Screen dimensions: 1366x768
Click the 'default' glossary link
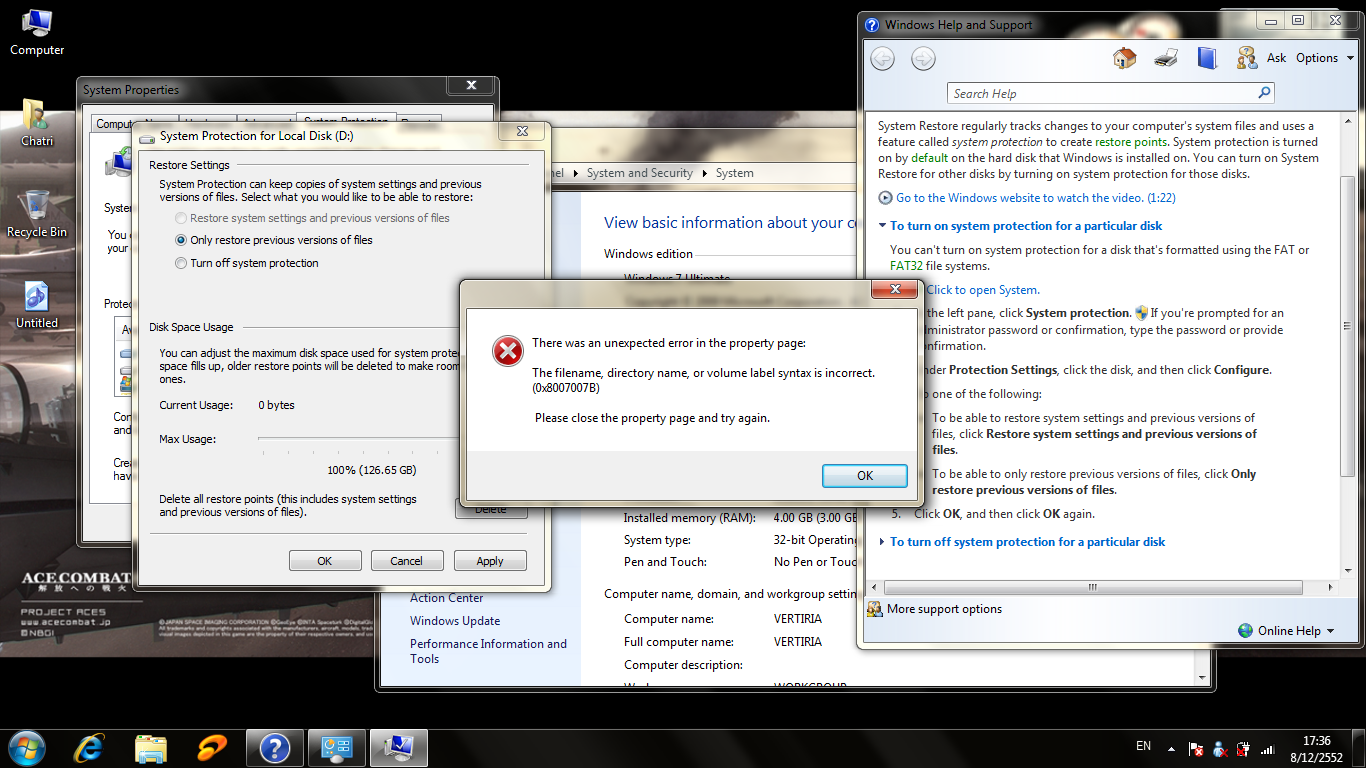(929, 158)
